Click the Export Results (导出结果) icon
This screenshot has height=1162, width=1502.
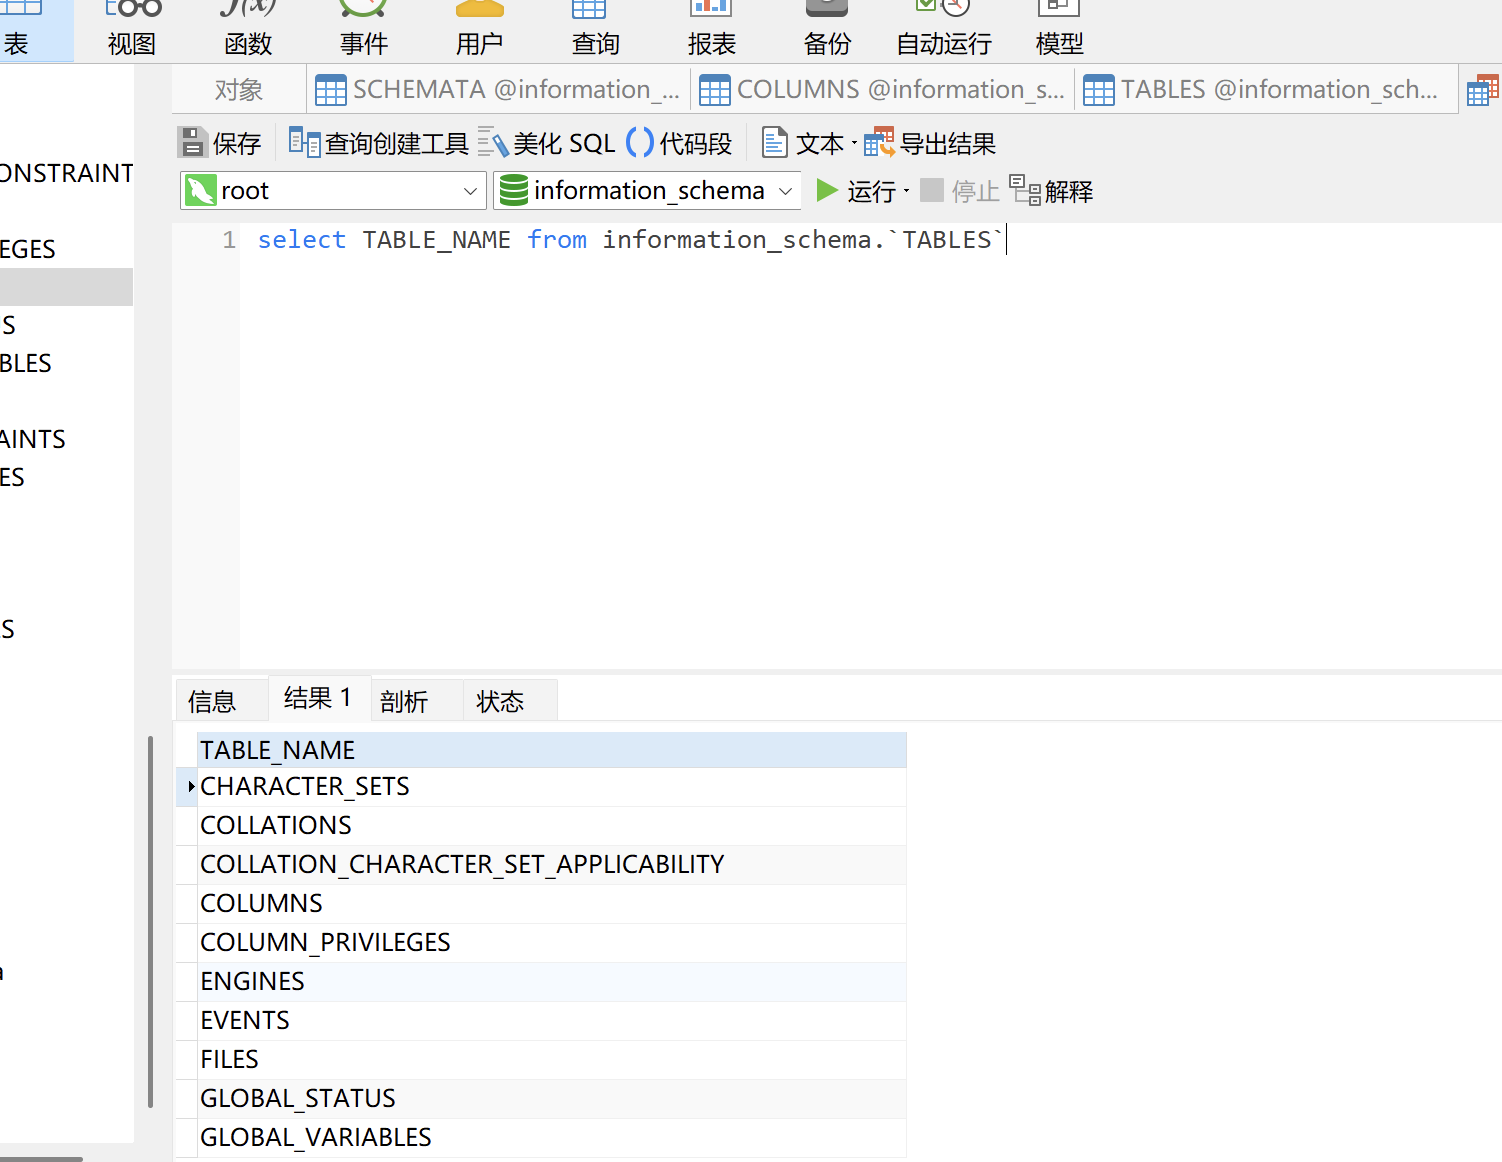click(x=879, y=143)
